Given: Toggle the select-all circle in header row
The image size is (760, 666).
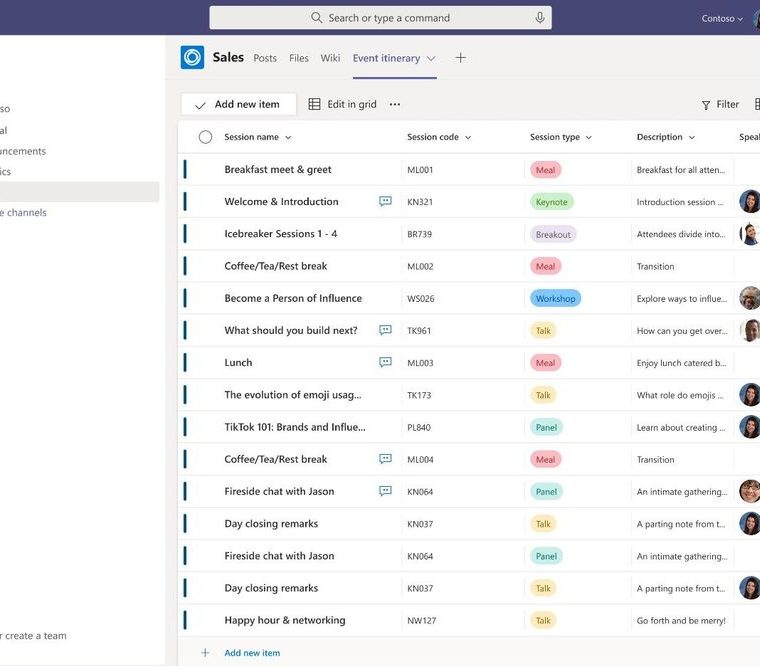Looking at the screenshot, I should click(x=205, y=137).
